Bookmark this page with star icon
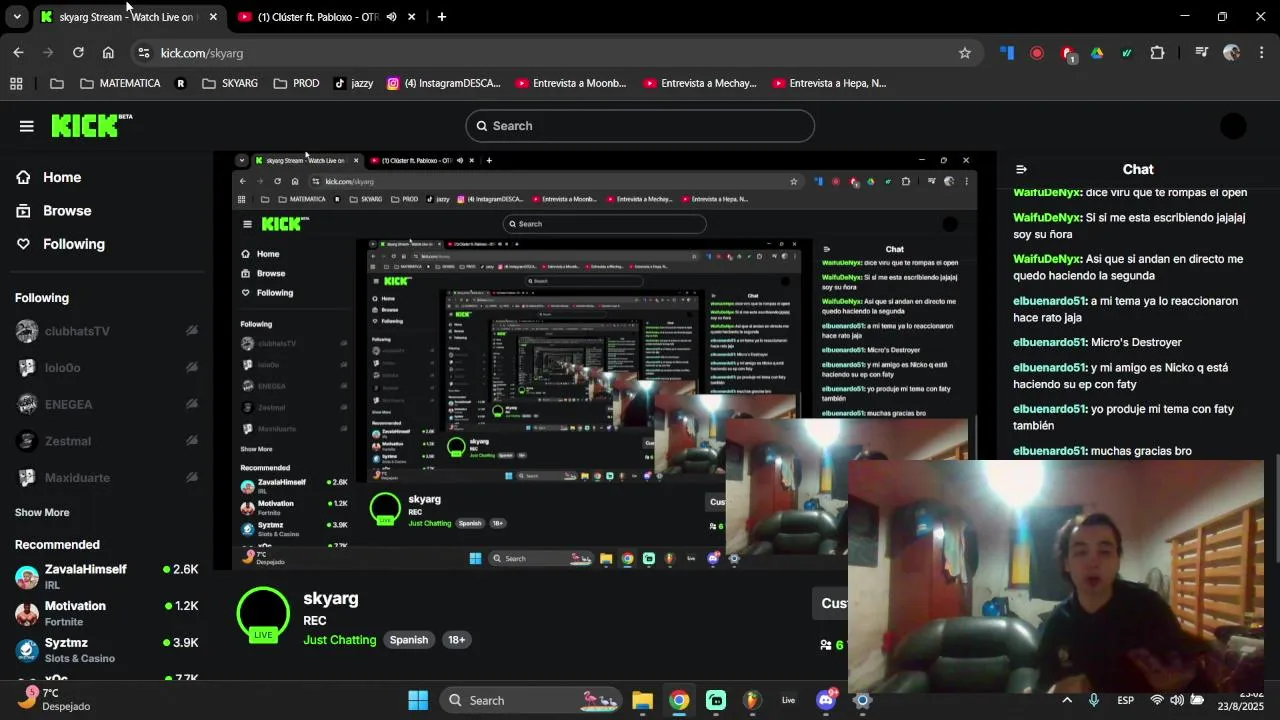 (x=964, y=53)
